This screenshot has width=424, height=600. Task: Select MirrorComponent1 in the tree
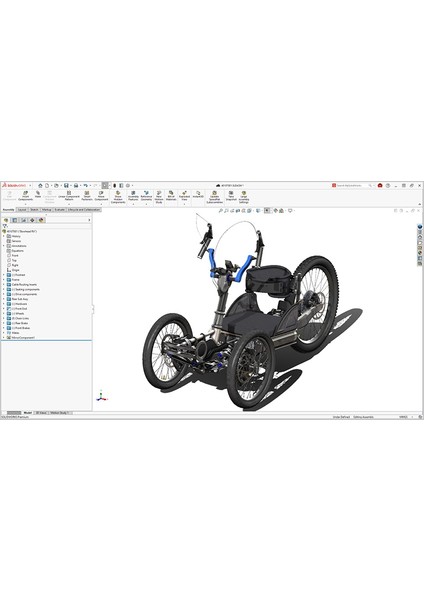click(21, 338)
